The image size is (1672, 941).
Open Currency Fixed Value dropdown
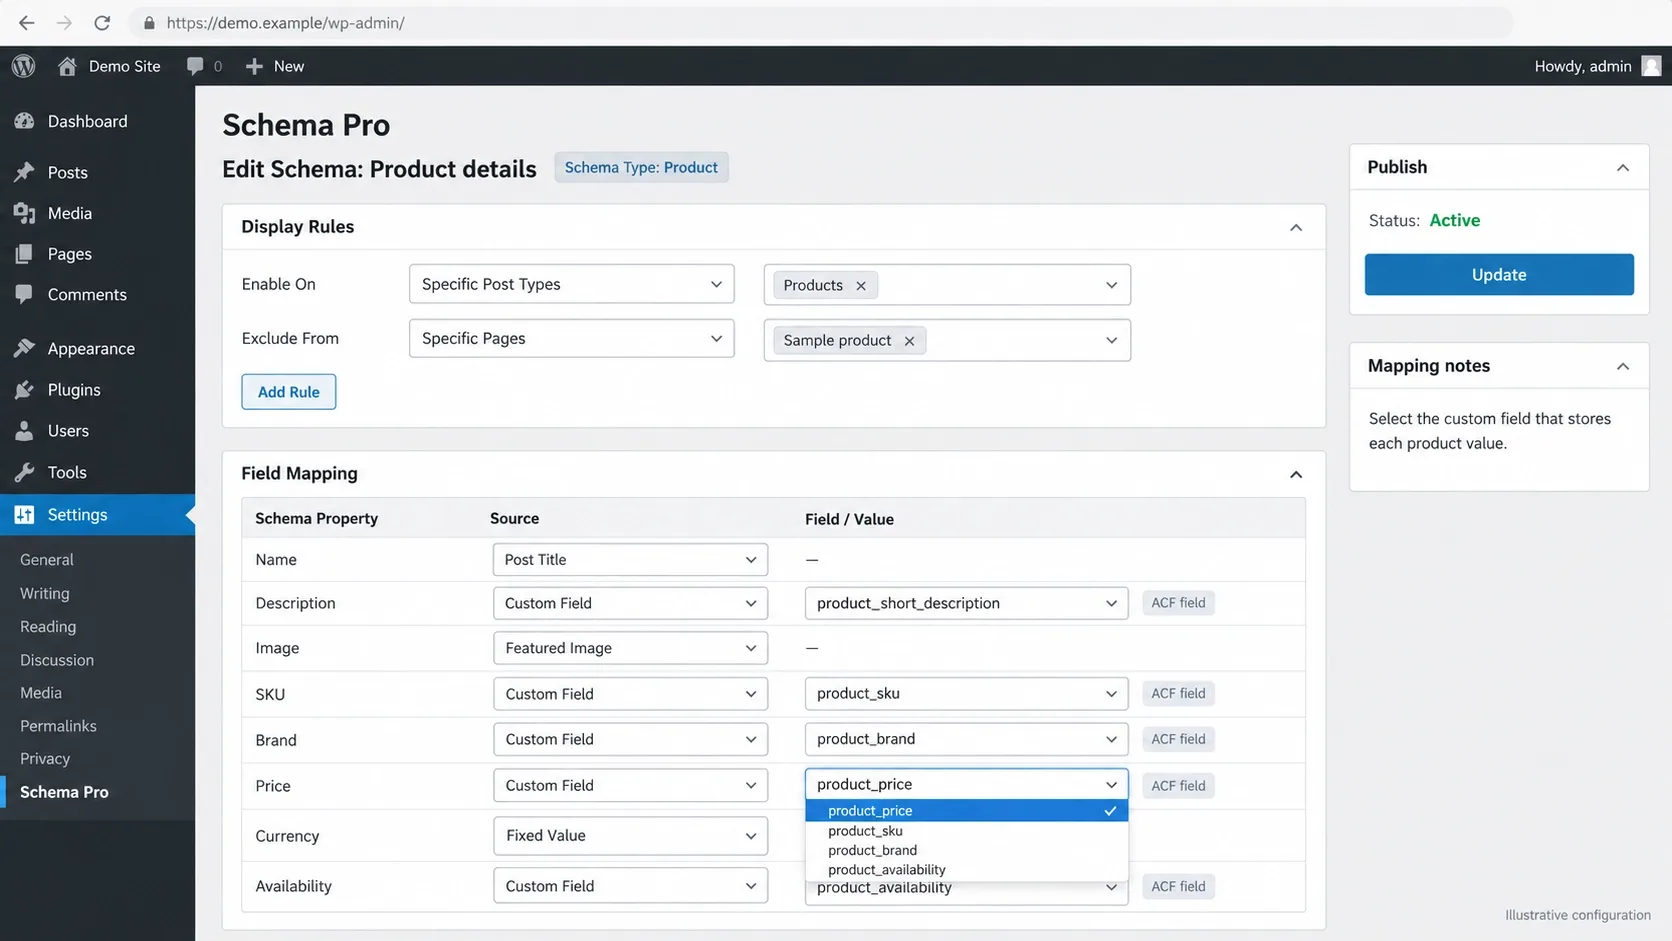pos(630,835)
